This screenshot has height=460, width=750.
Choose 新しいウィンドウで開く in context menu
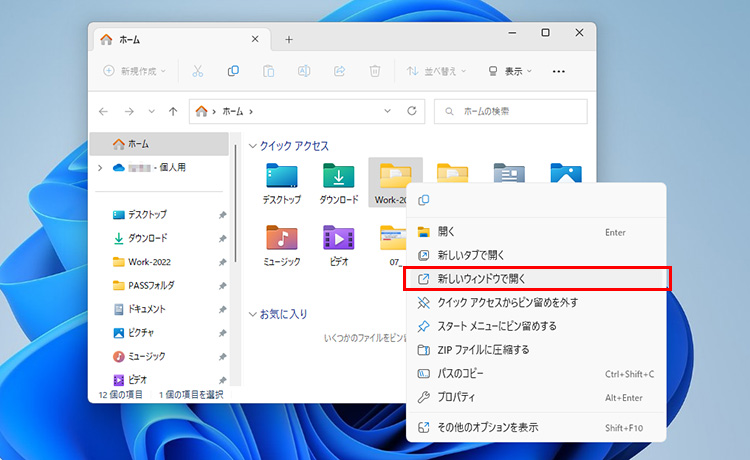536,279
